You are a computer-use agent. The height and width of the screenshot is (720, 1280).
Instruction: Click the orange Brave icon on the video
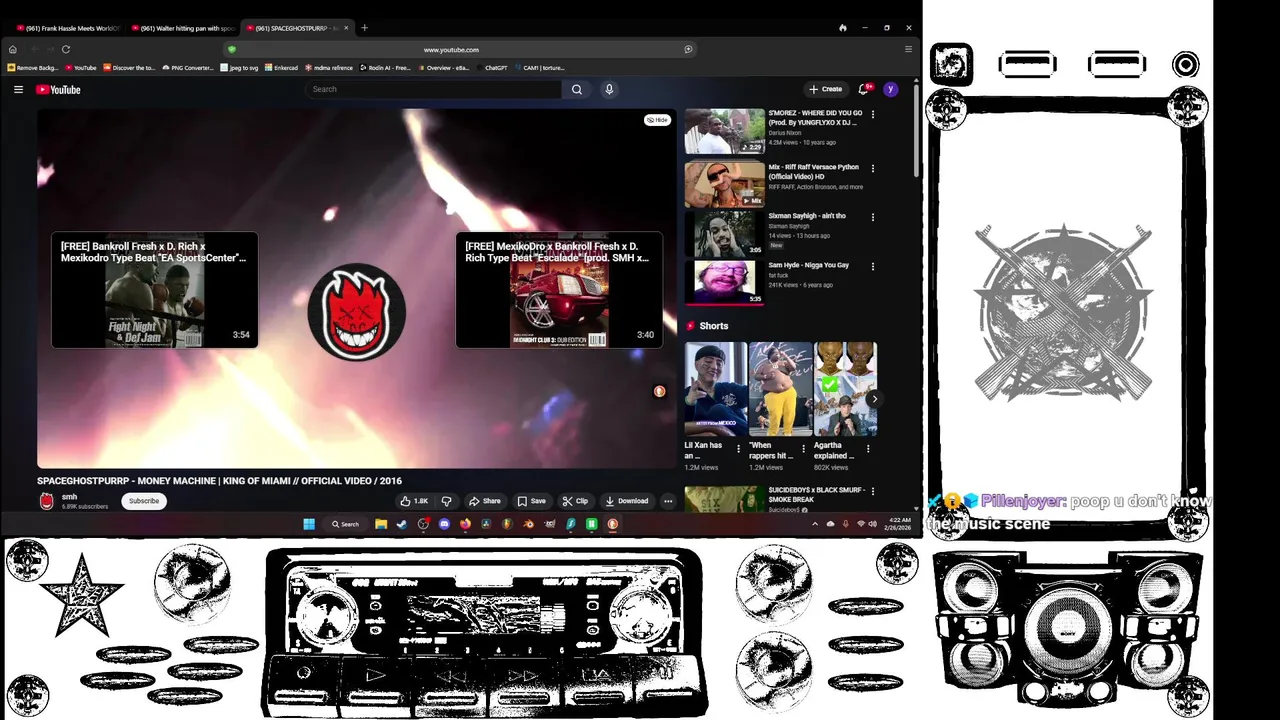click(659, 391)
